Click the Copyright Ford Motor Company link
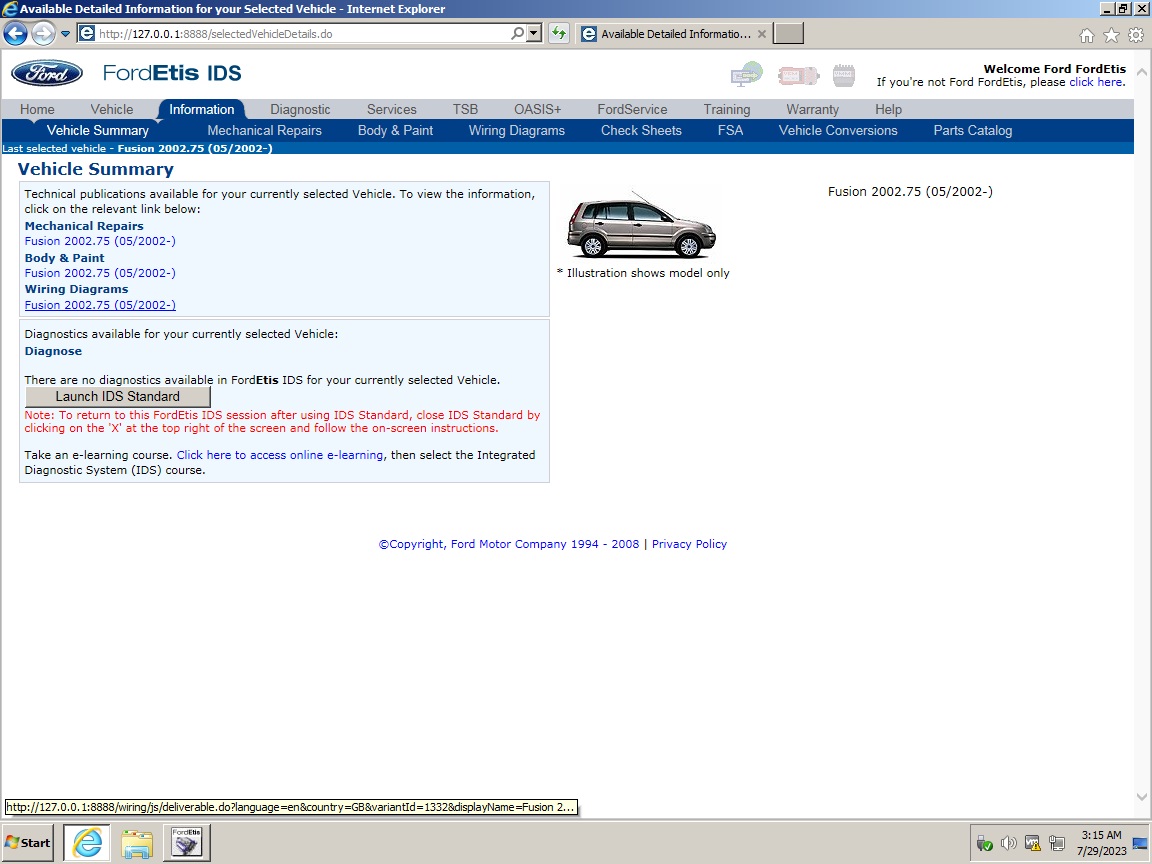 click(509, 544)
